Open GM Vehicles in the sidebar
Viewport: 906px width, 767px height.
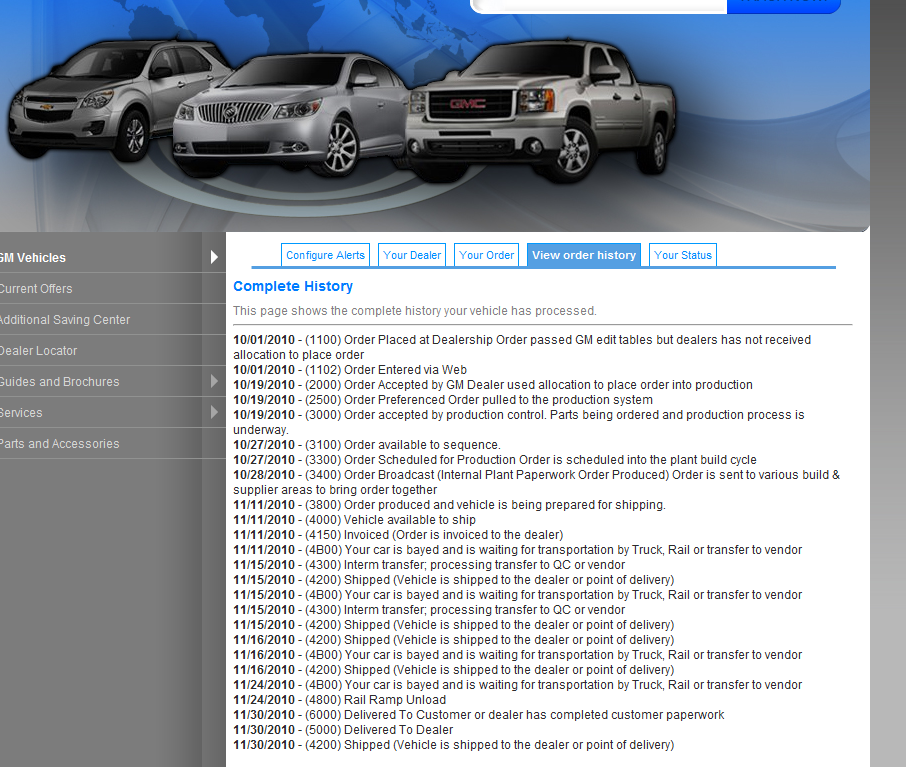pos(33,258)
